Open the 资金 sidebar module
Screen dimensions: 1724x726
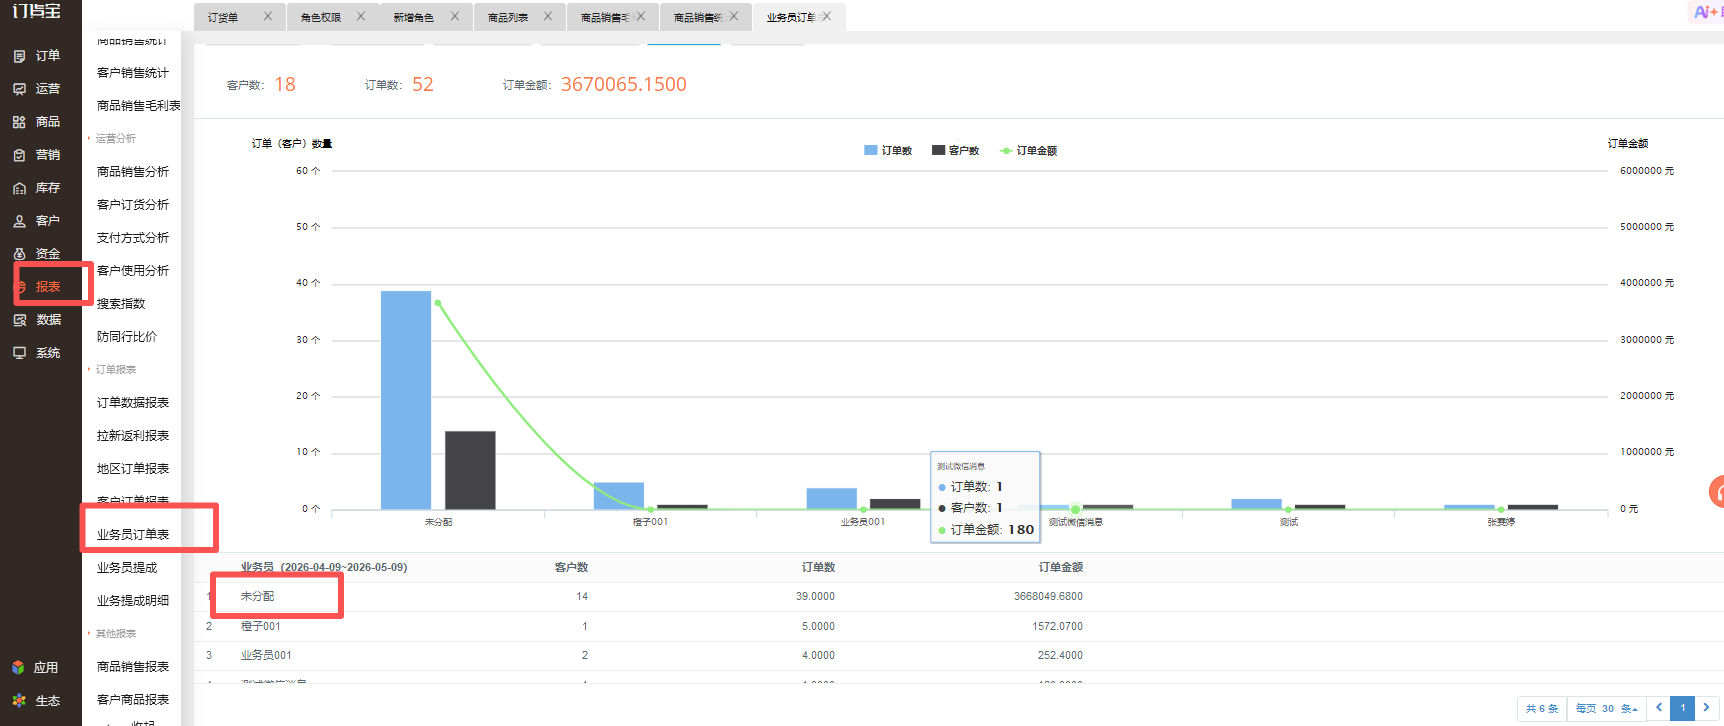coord(37,254)
